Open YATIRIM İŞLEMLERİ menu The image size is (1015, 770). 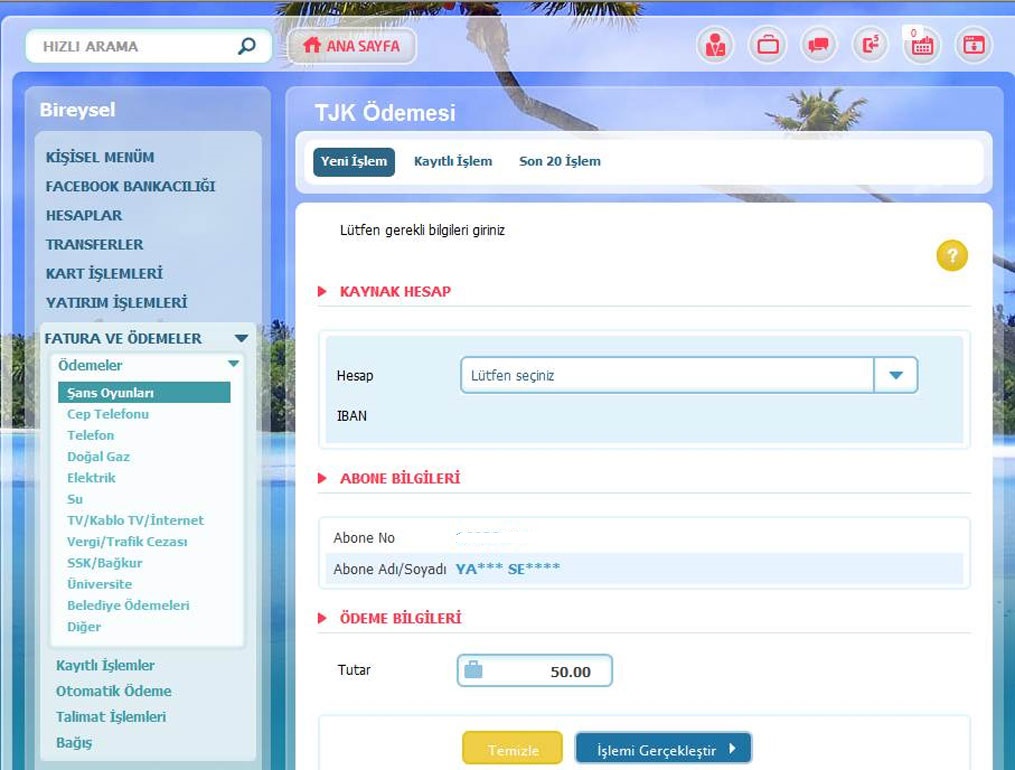pyautogui.click(x=117, y=303)
